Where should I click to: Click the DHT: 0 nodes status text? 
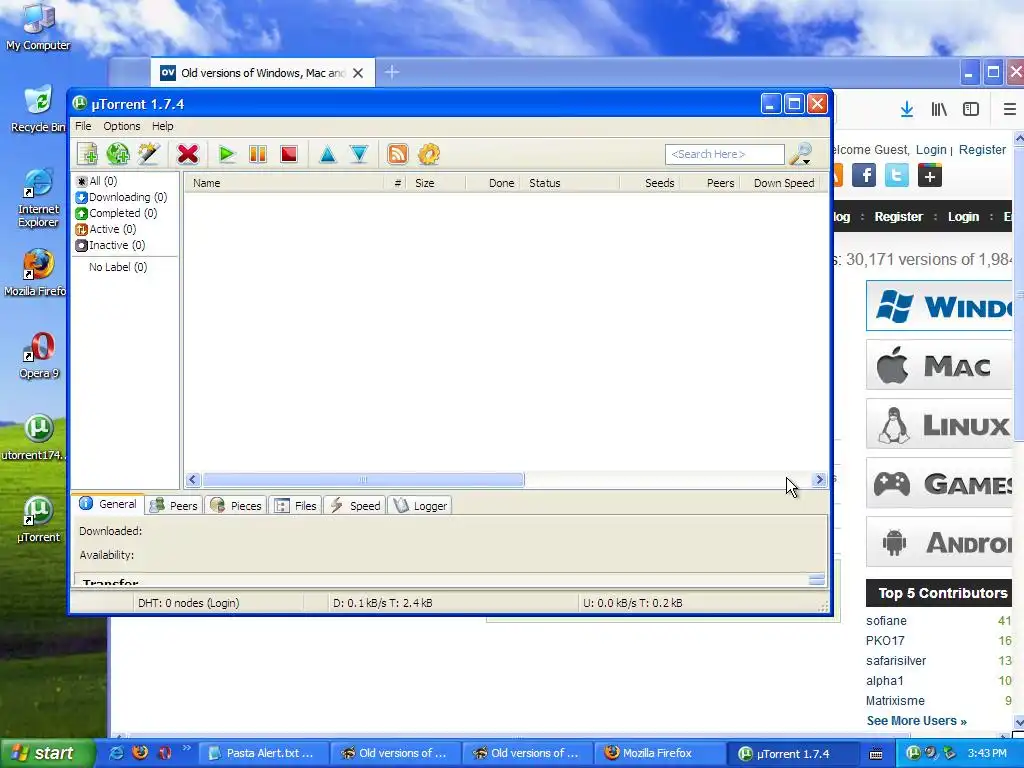pos(188,603)
